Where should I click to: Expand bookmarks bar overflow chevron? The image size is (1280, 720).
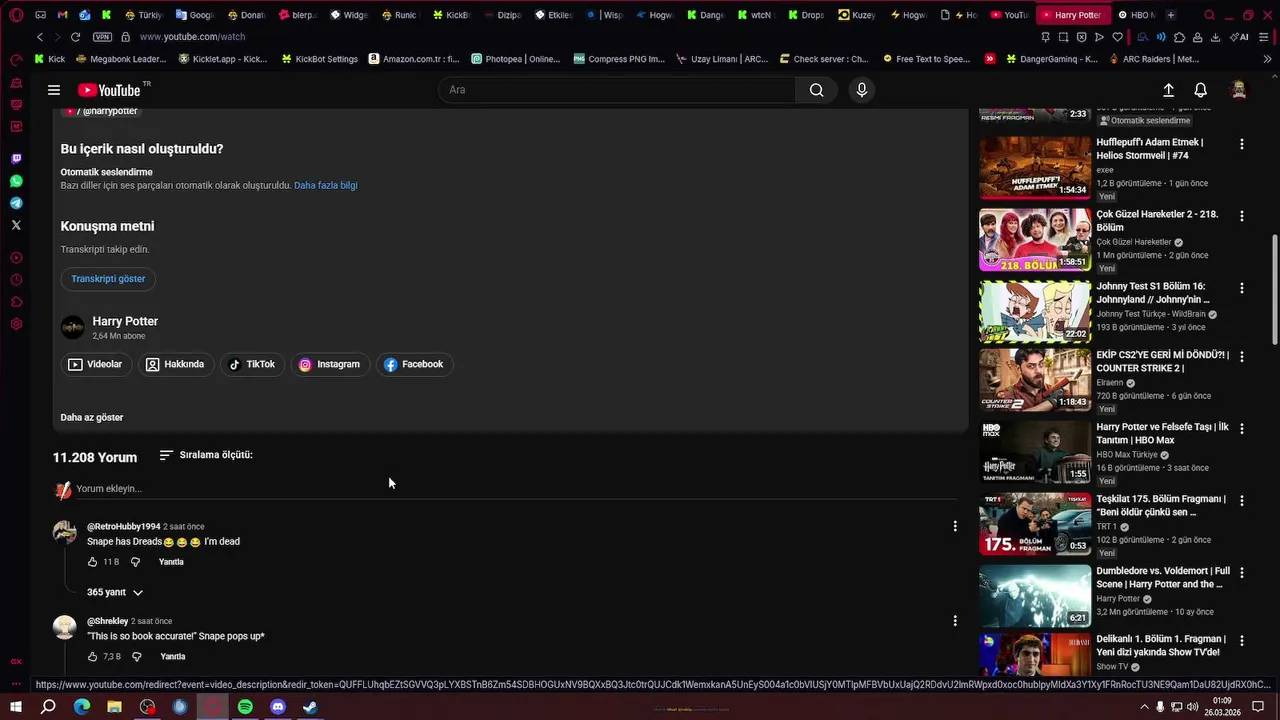[1268, 59]
